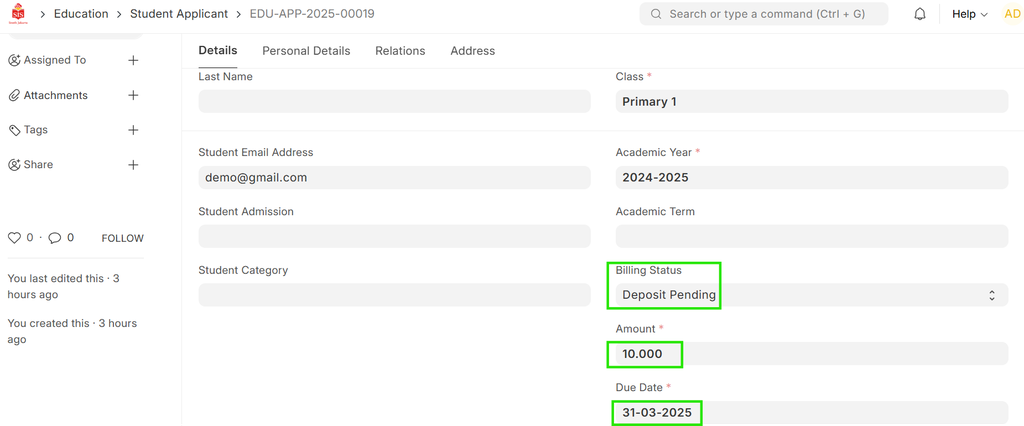Click the search command bar
1024x426 pixels.
[764, 14]
